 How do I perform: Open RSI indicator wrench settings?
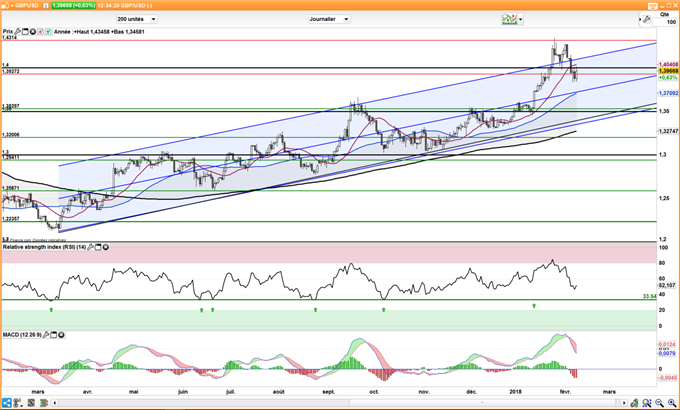click(91, 247)
